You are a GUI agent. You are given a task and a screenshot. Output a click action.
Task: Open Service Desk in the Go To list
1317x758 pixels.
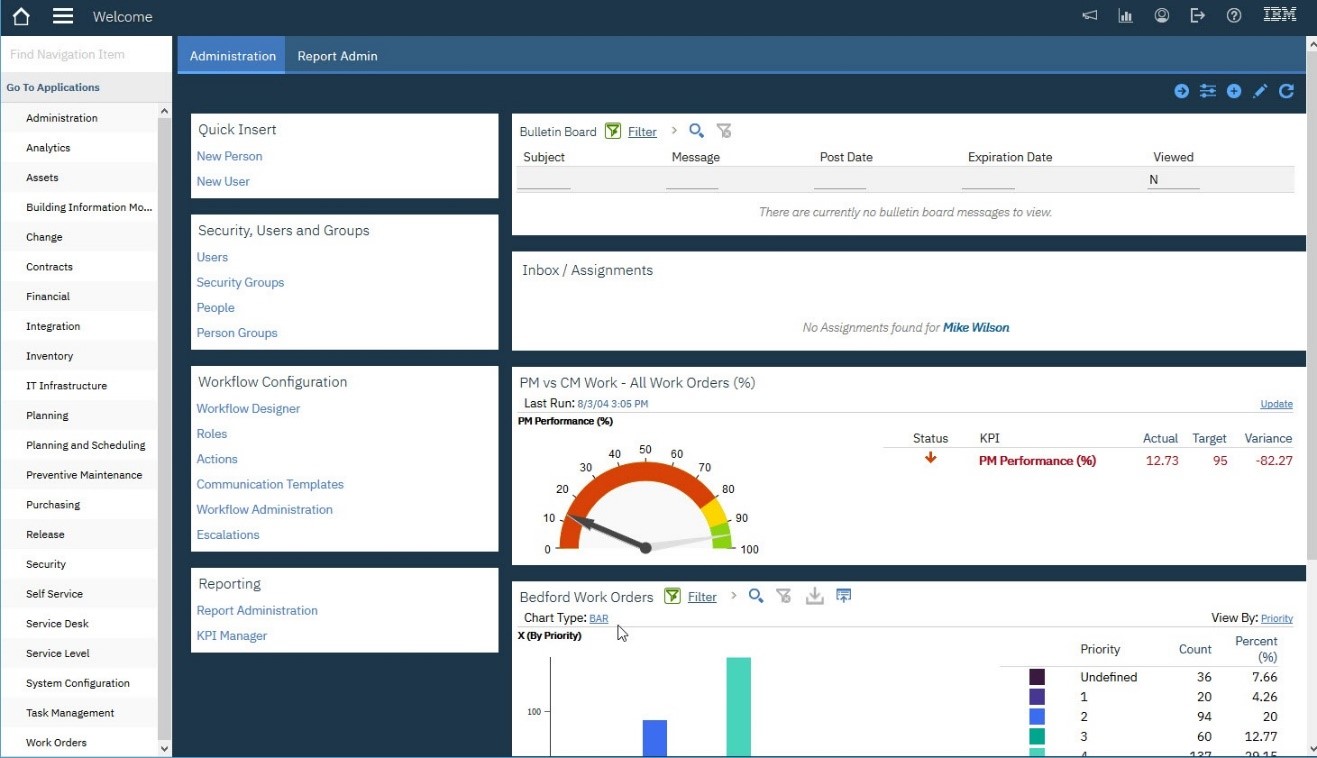point(57,624)
